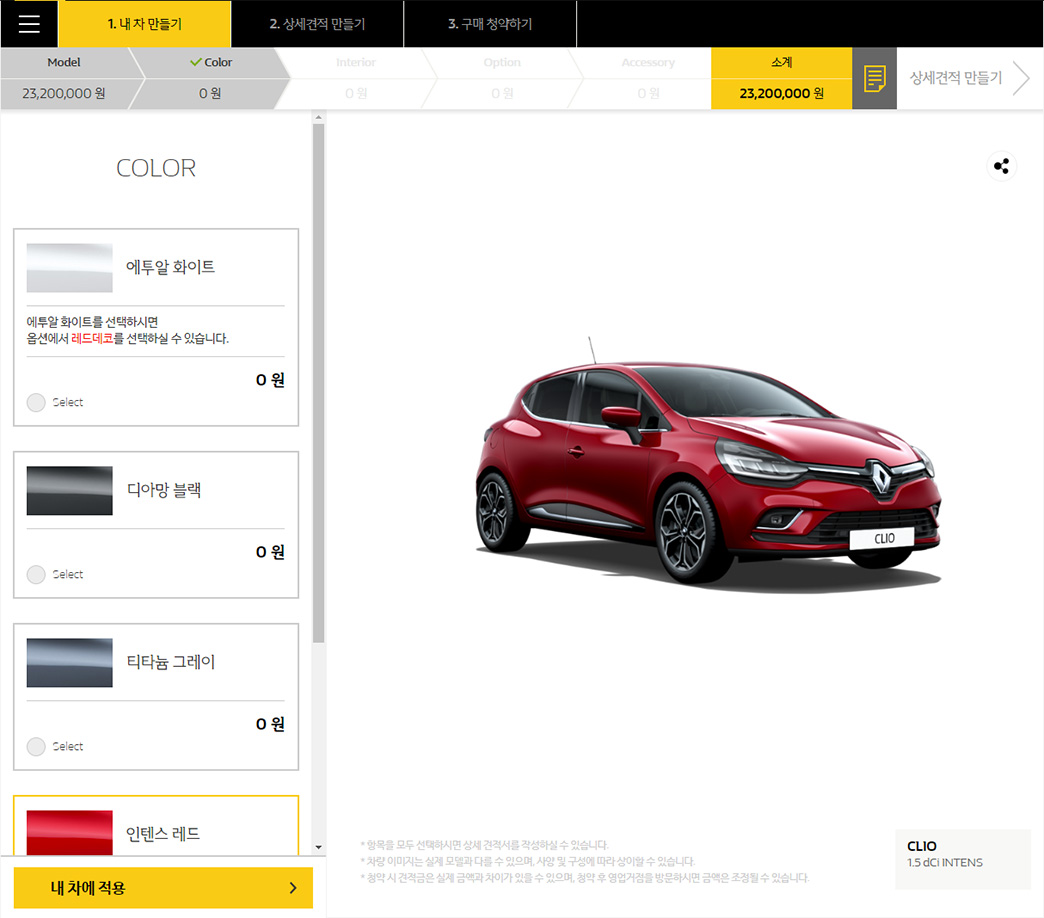Pick the 에투알 화이트 color swatch
The image size is (1044, 918).
click(69, 268)
